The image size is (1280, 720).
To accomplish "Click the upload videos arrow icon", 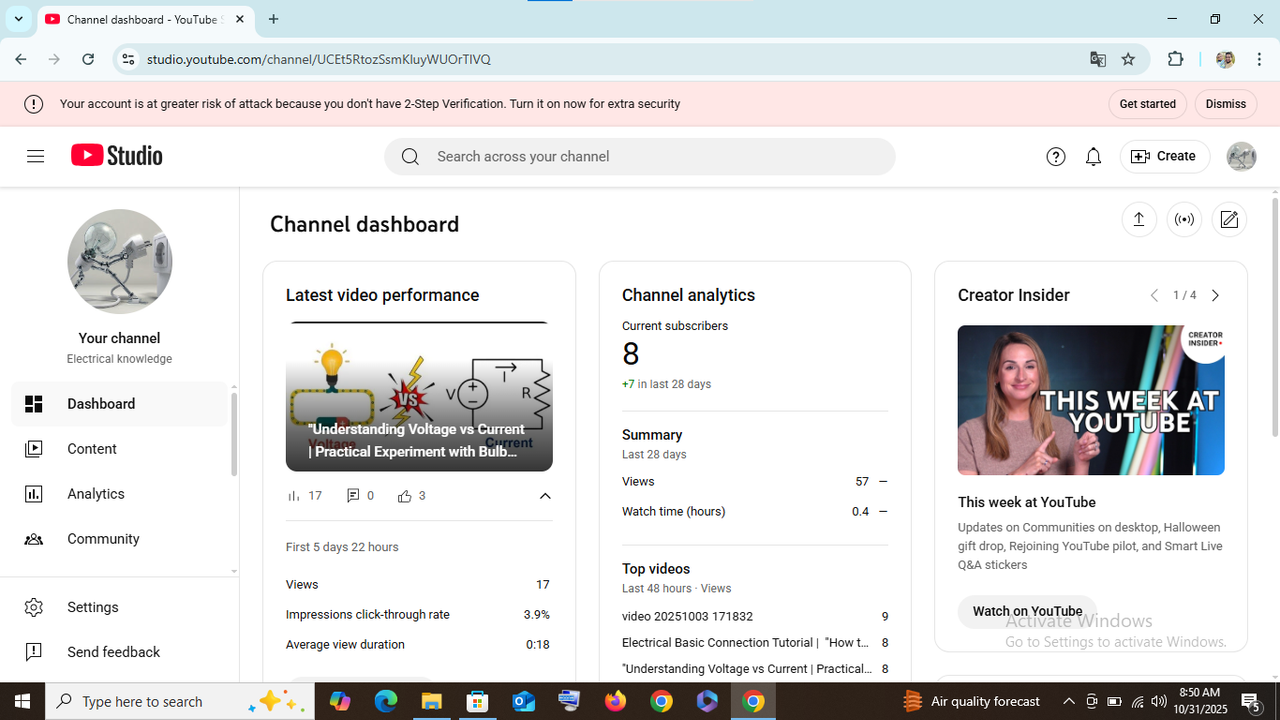I will click(1138, 220).
